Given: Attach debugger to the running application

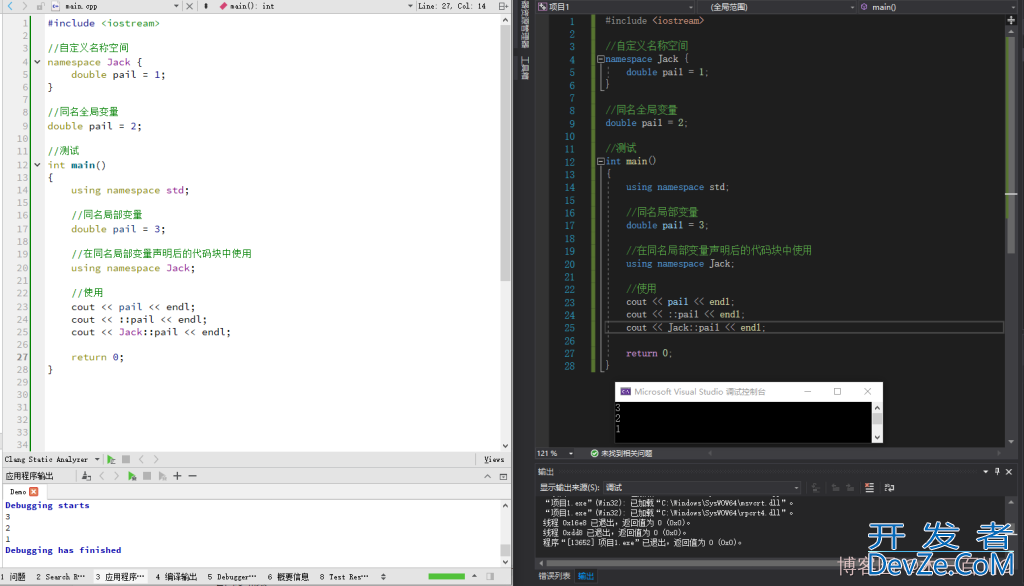Looking at the screenshot, I should point(162,476).
